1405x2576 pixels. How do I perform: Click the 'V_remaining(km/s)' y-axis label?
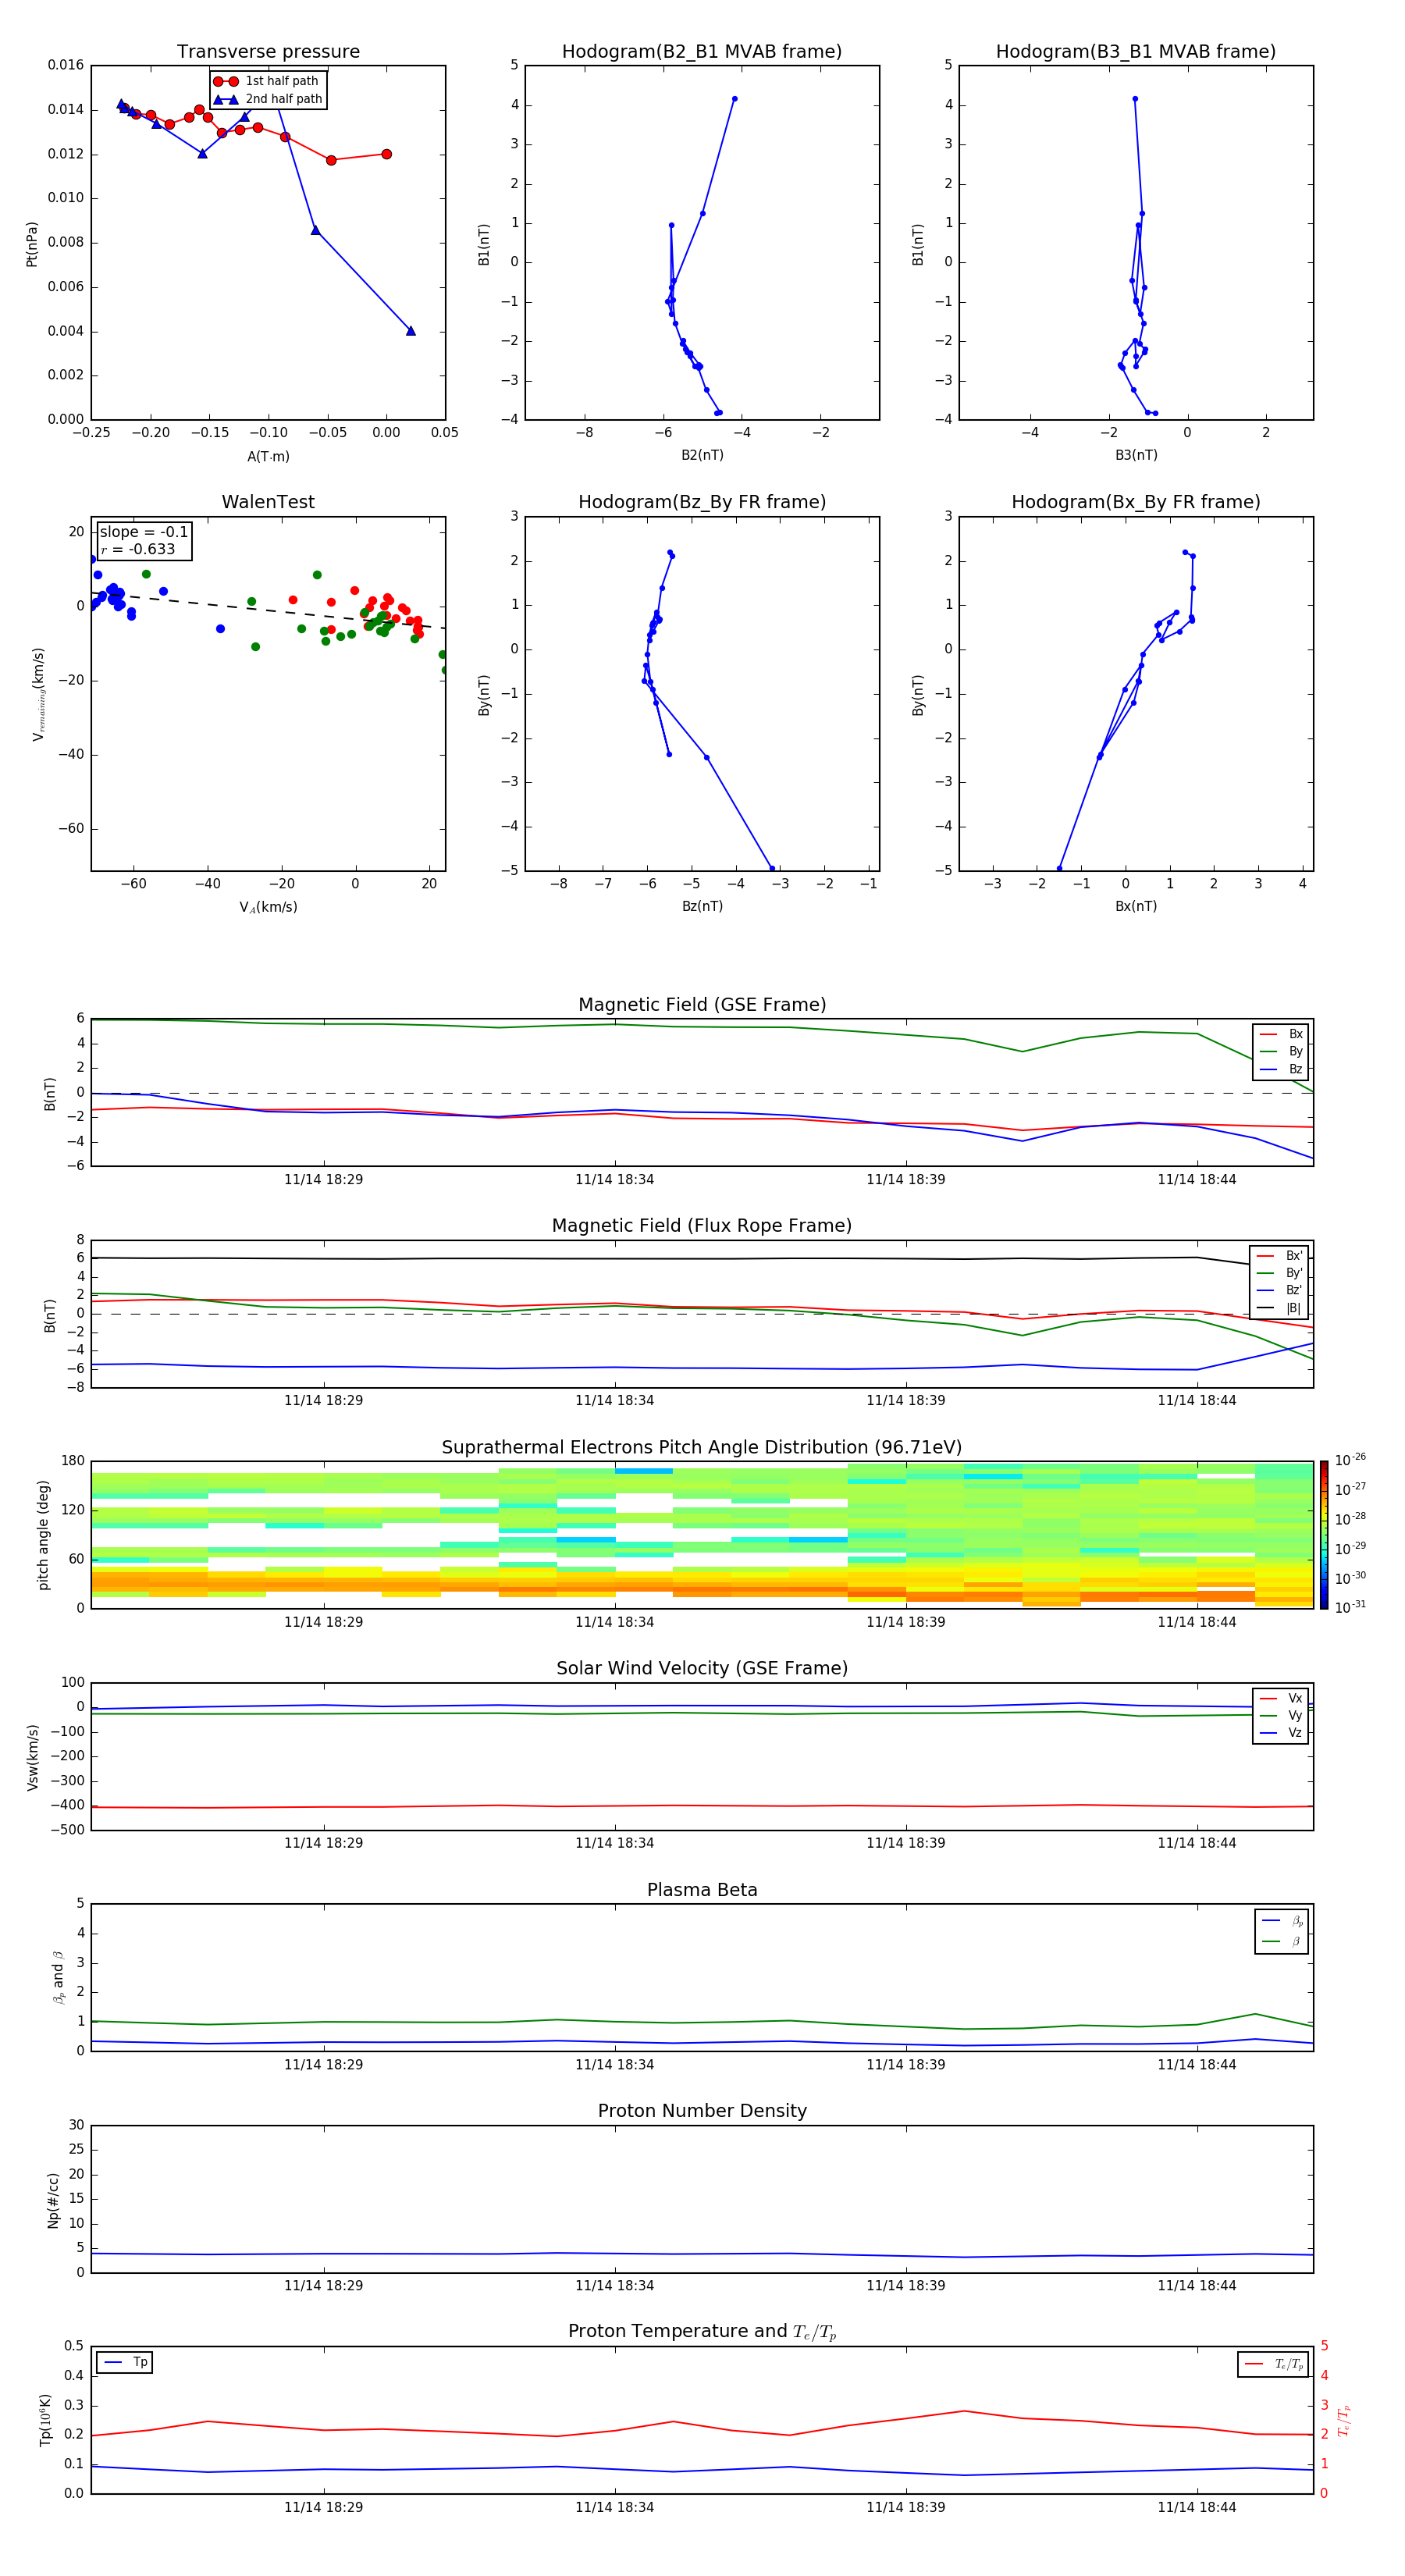[38, 694]
